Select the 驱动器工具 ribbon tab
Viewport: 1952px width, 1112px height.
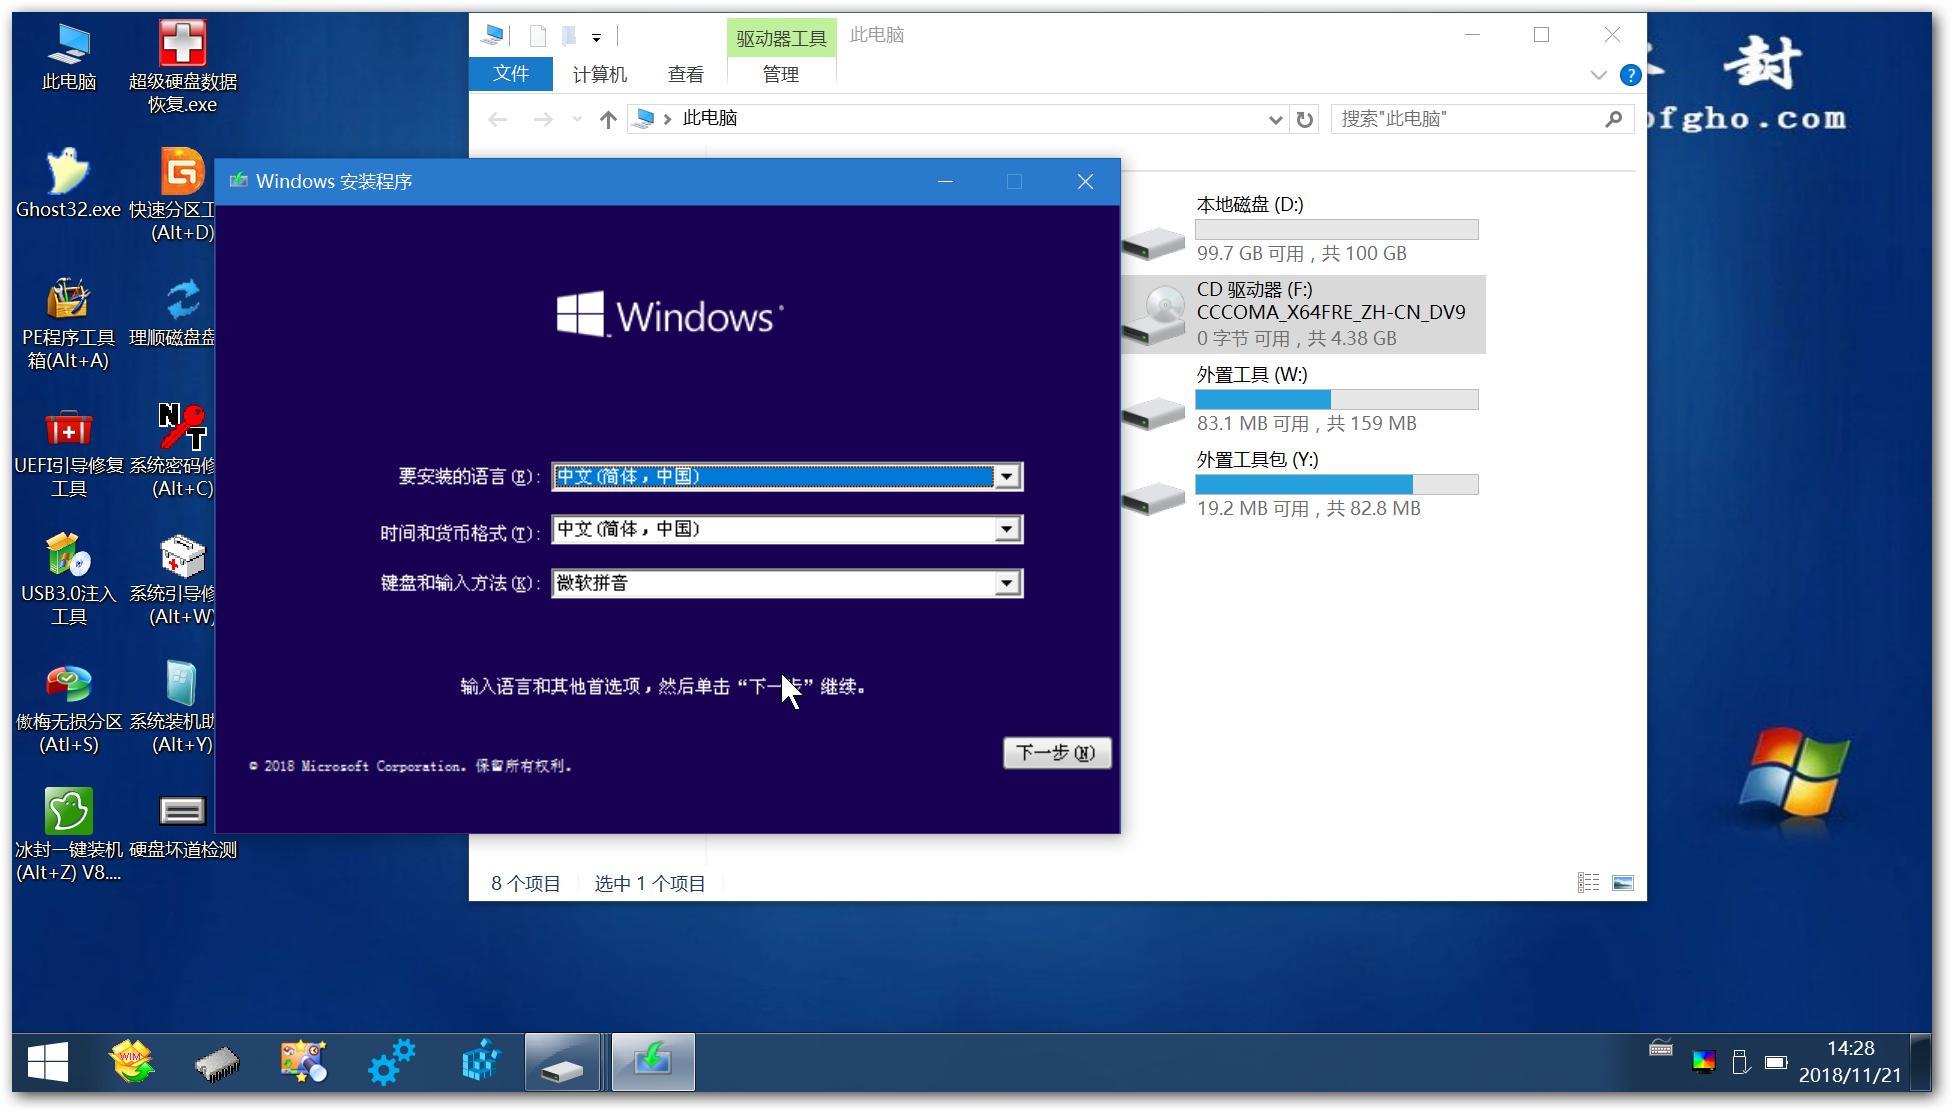[x=781, y=37]
